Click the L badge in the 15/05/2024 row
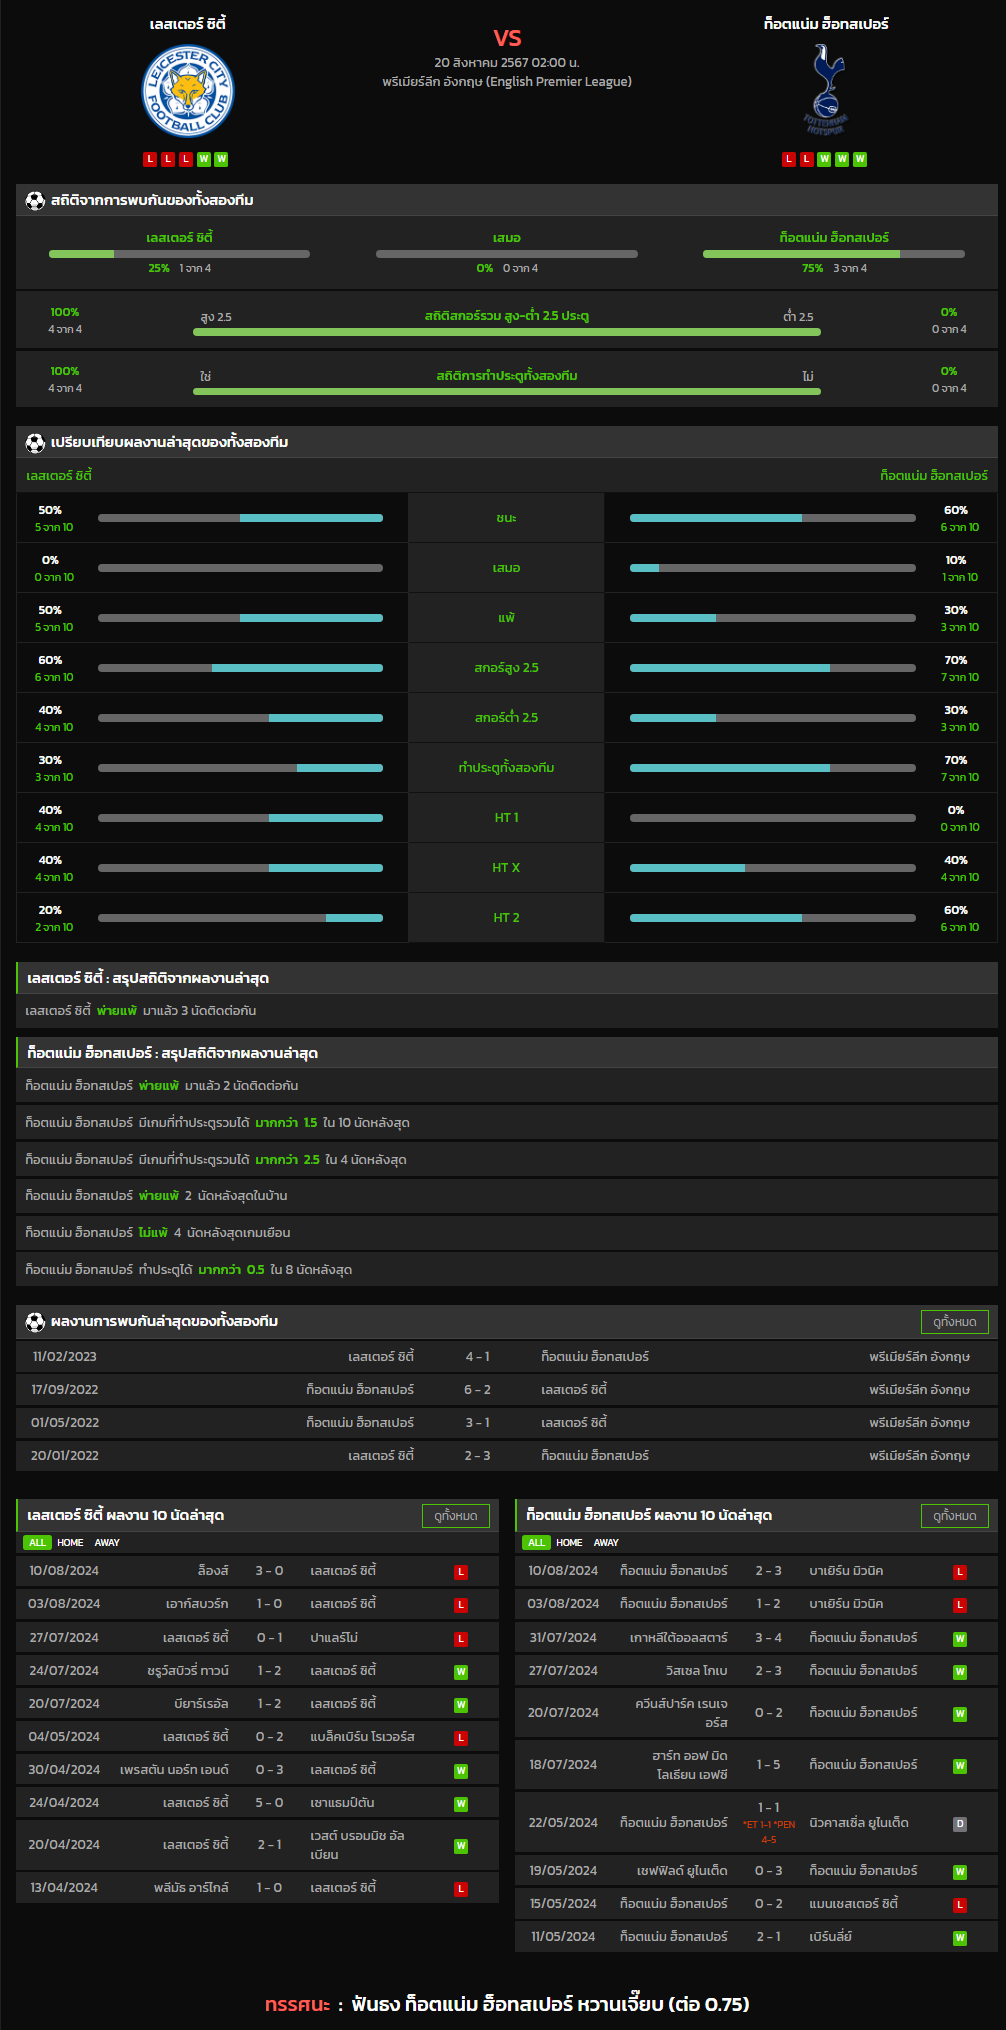This screenshot has height=2030, width=1006. click(x=960, y=1905)
